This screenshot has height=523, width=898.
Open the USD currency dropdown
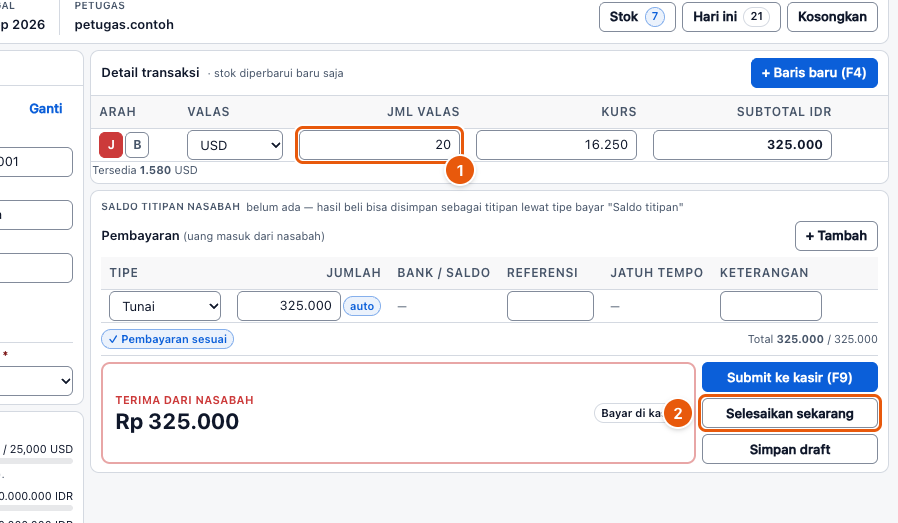235,145
